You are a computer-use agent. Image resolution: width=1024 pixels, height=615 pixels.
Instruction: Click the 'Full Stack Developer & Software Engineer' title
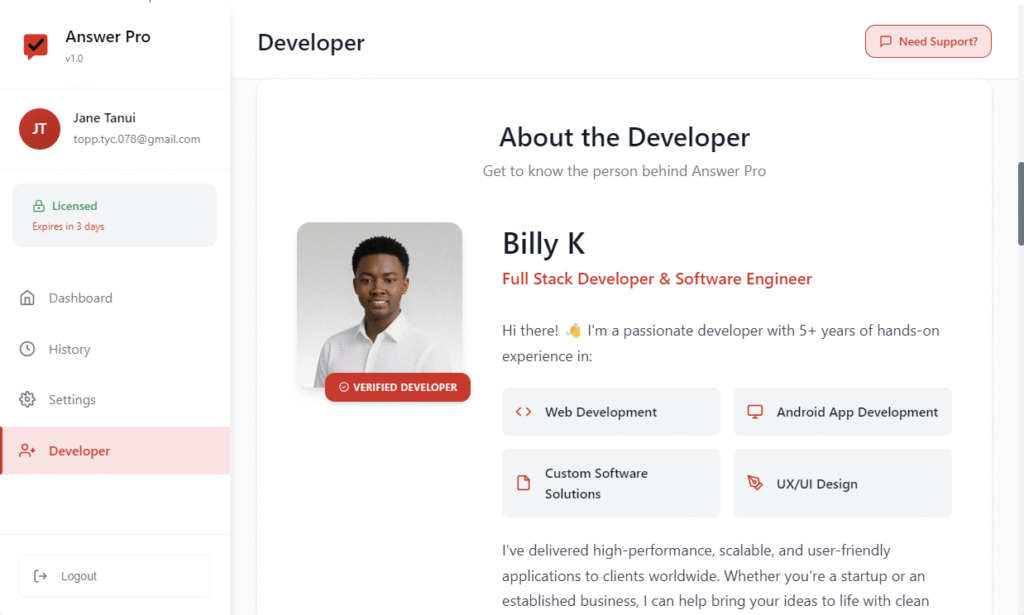click(657, 279)
